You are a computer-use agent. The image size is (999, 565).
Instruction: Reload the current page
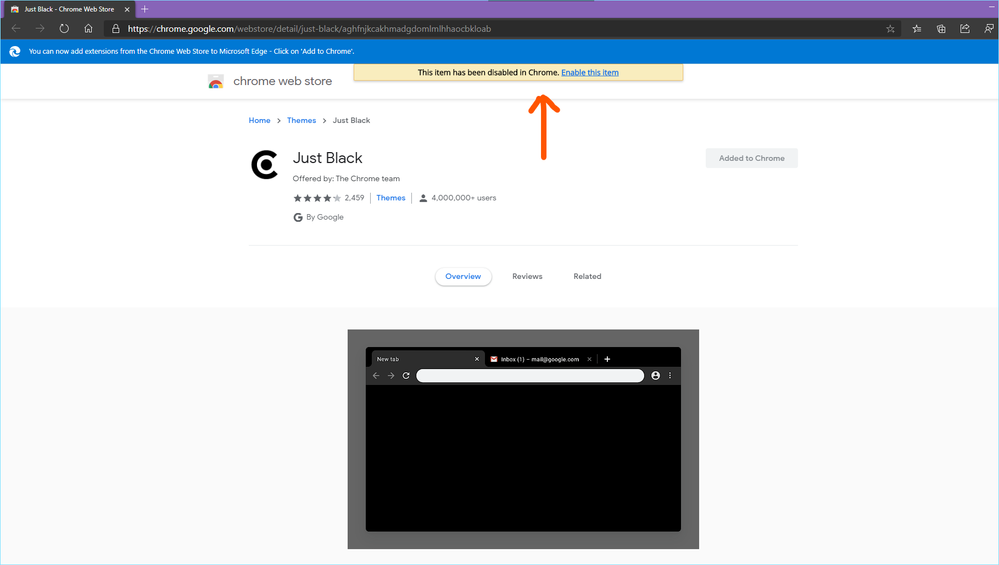(64, 29)
